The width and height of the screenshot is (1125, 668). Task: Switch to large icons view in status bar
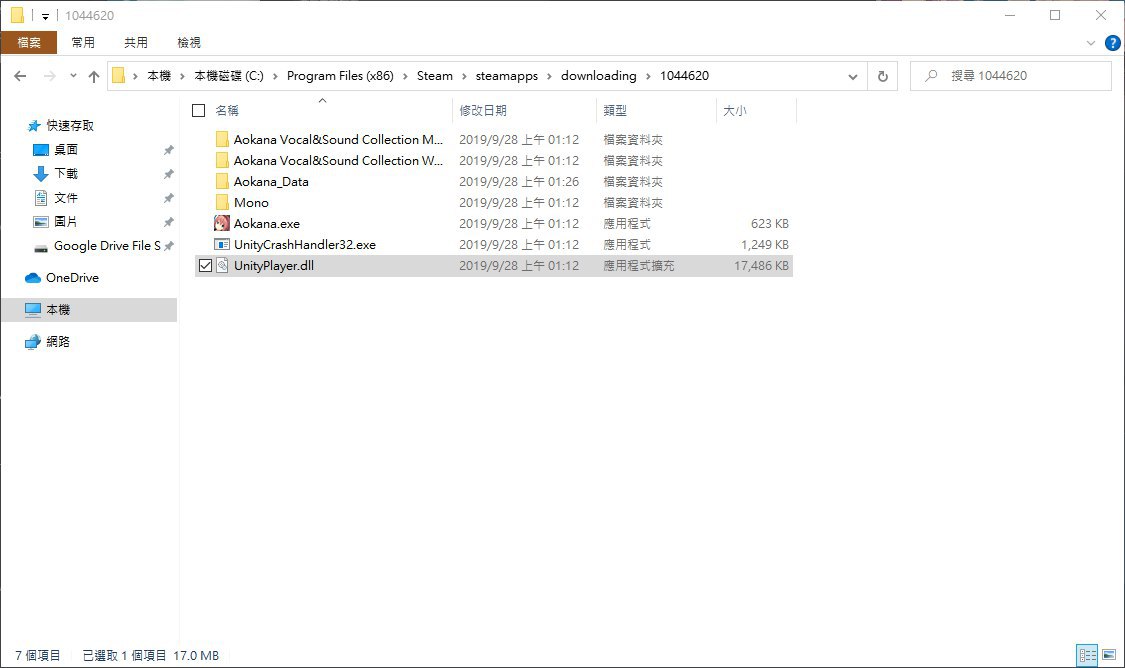(x=1108, y=654)
